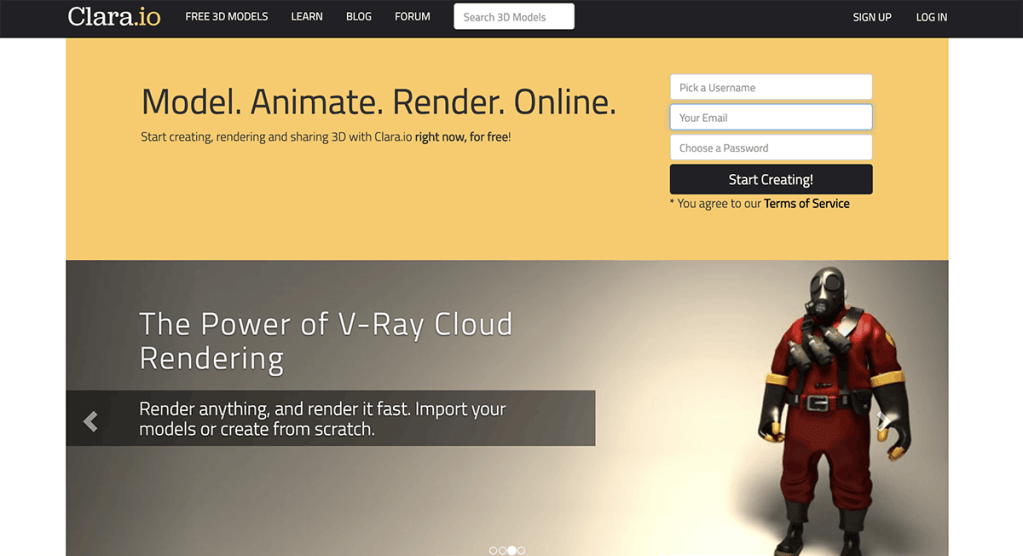Viewport: 1023px width, 556px height.
Task: Jump to the fourth carousel slide dot
Action: (x=521, y=550)
